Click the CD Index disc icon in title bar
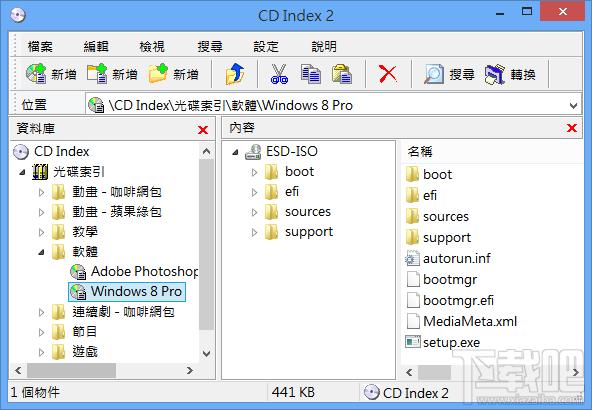This screenshot has height=410, width=592. pos(18,15)
